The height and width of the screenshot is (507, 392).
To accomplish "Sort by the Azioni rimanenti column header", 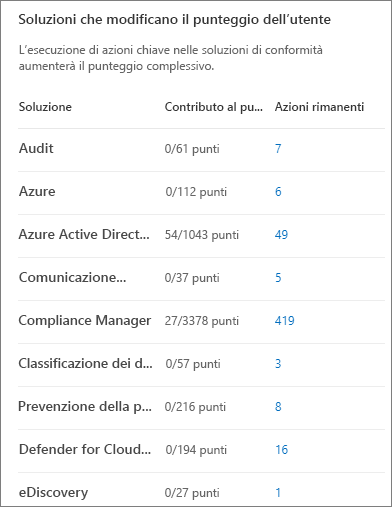I will (319, 107).
